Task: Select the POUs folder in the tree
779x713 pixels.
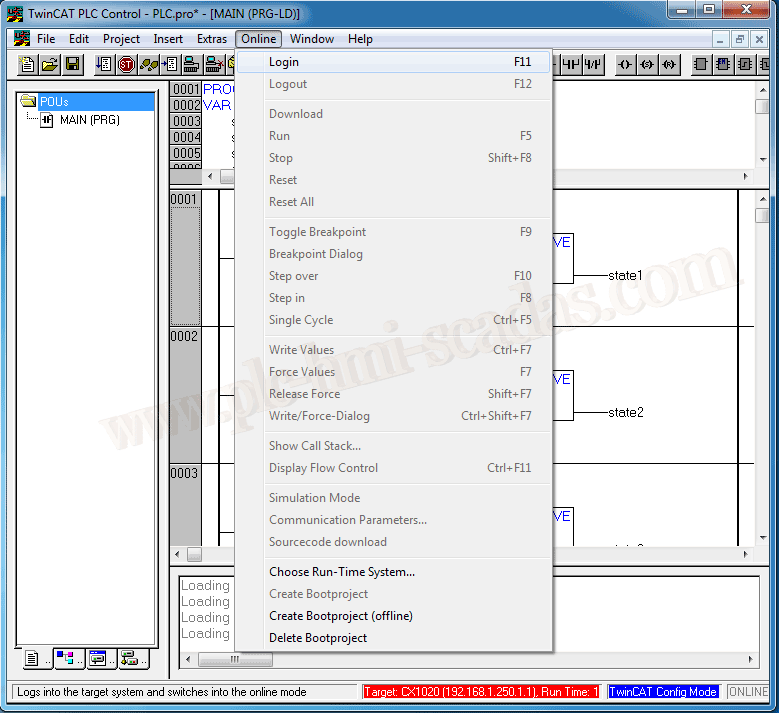Action: [54, 102]
